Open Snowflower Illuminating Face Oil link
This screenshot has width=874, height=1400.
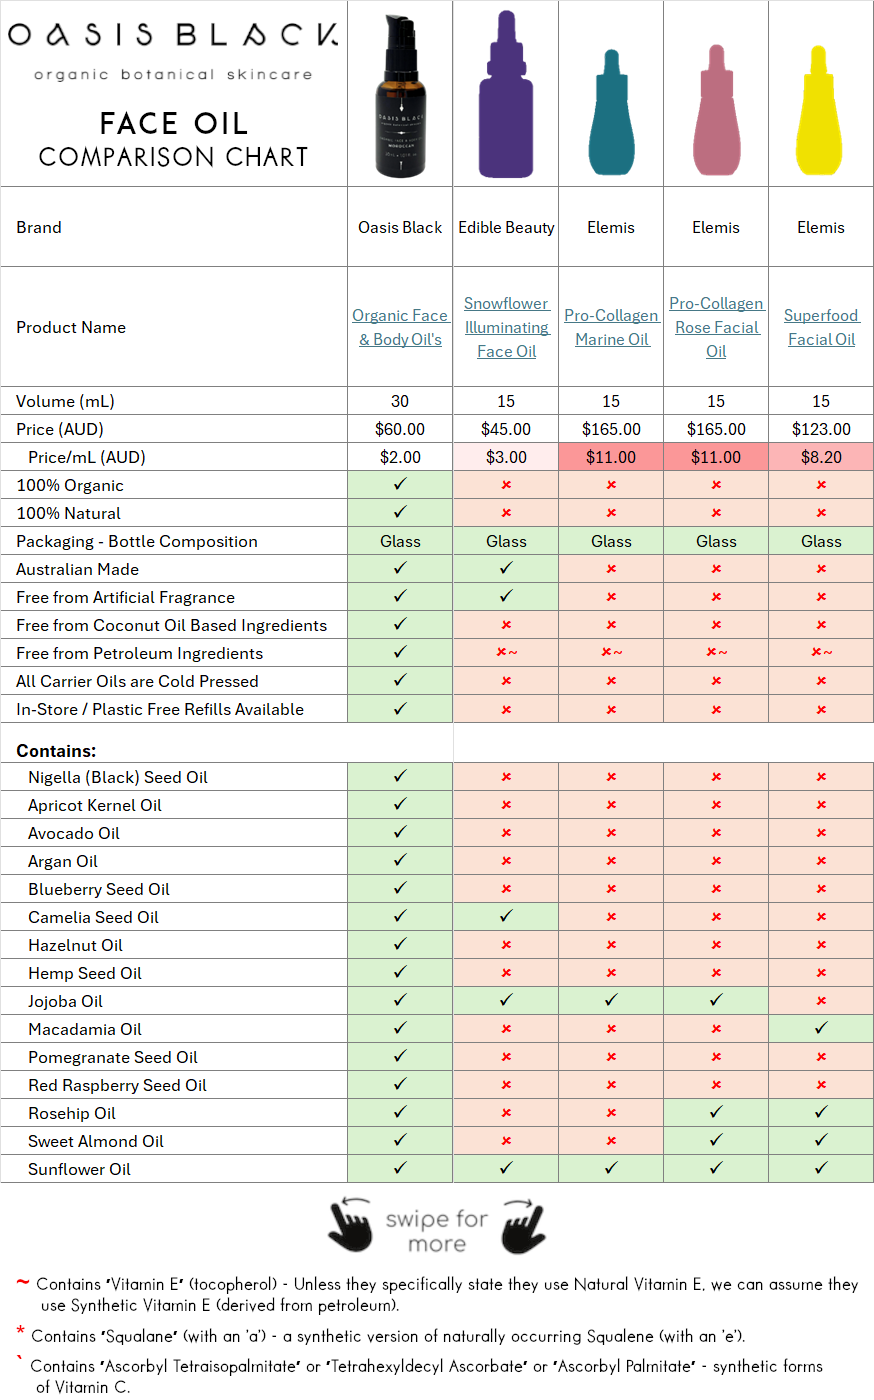coord(506,327)
